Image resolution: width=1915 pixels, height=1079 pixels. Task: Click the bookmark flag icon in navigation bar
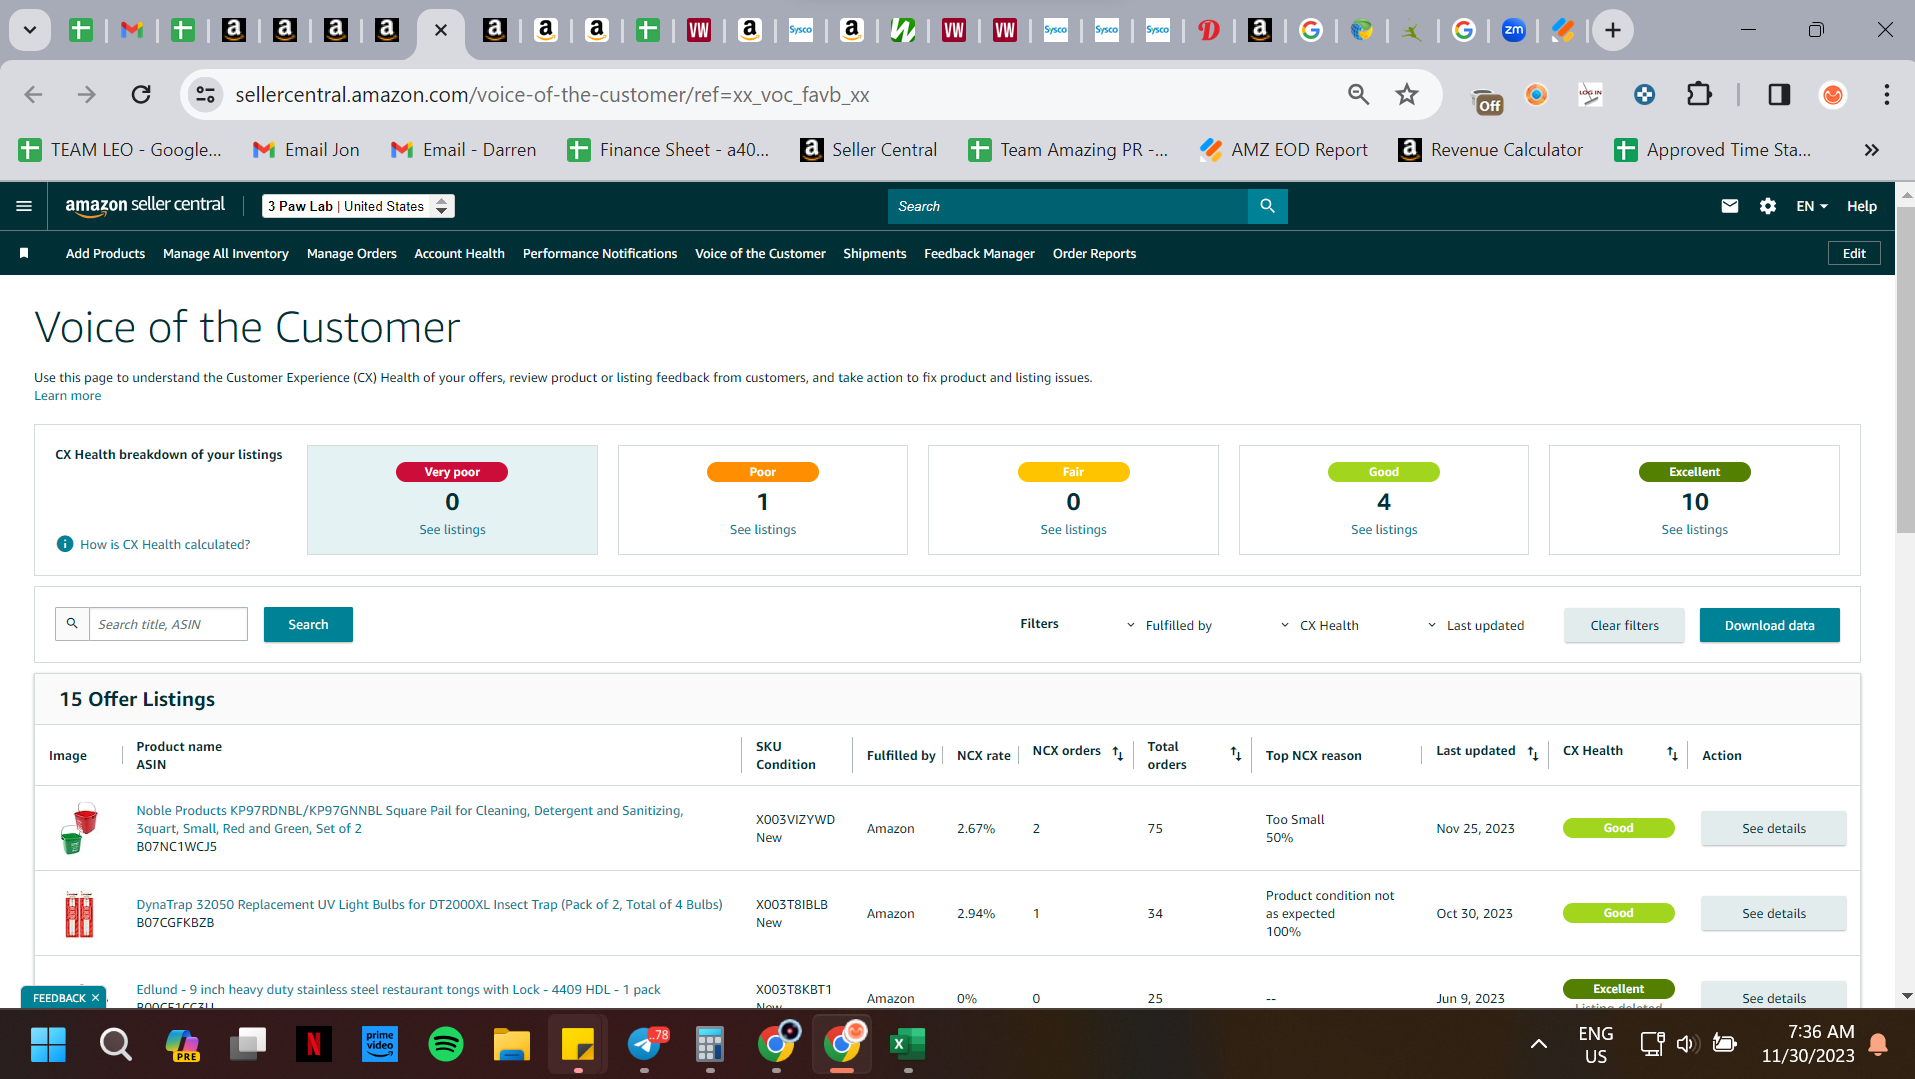click(24, 253)
